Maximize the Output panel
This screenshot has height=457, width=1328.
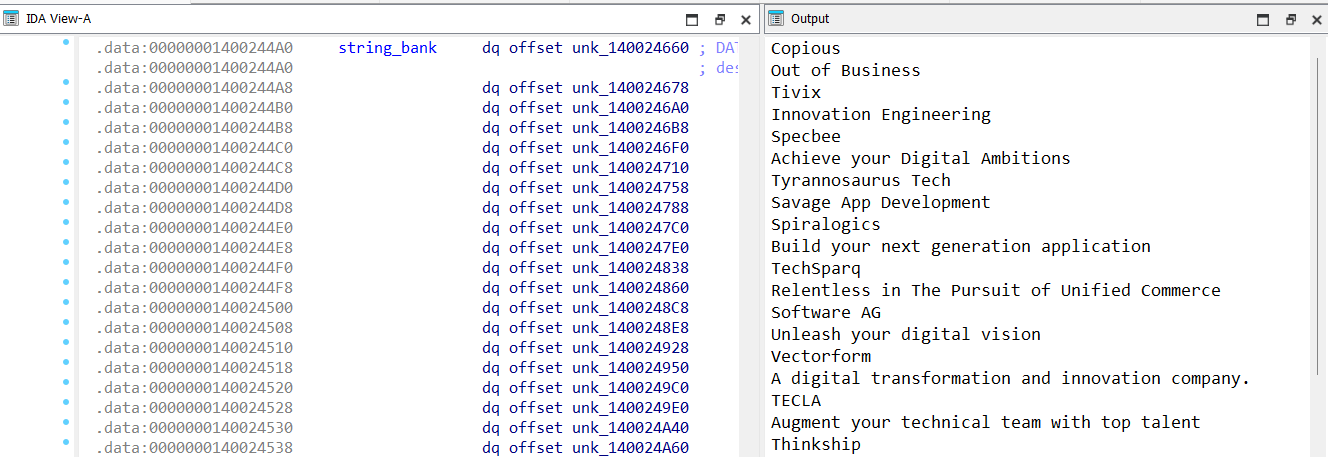(1263, 20)
